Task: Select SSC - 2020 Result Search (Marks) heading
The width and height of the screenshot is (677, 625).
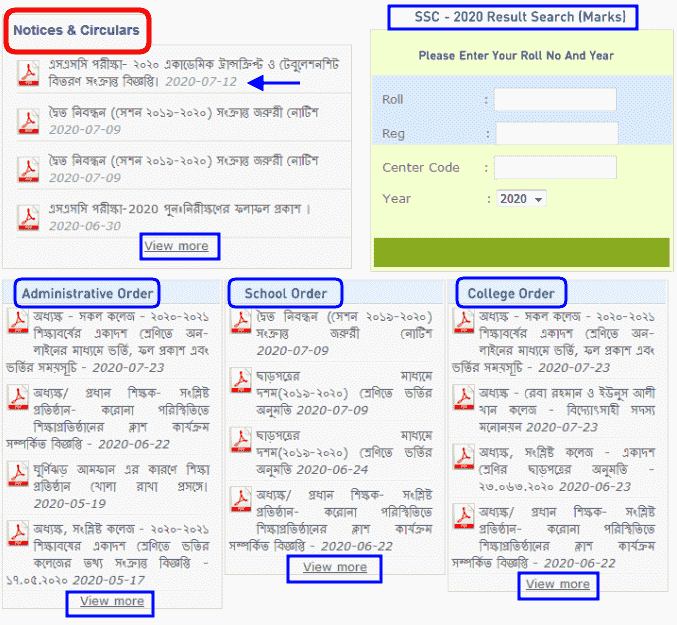Action: coord(520,17)
